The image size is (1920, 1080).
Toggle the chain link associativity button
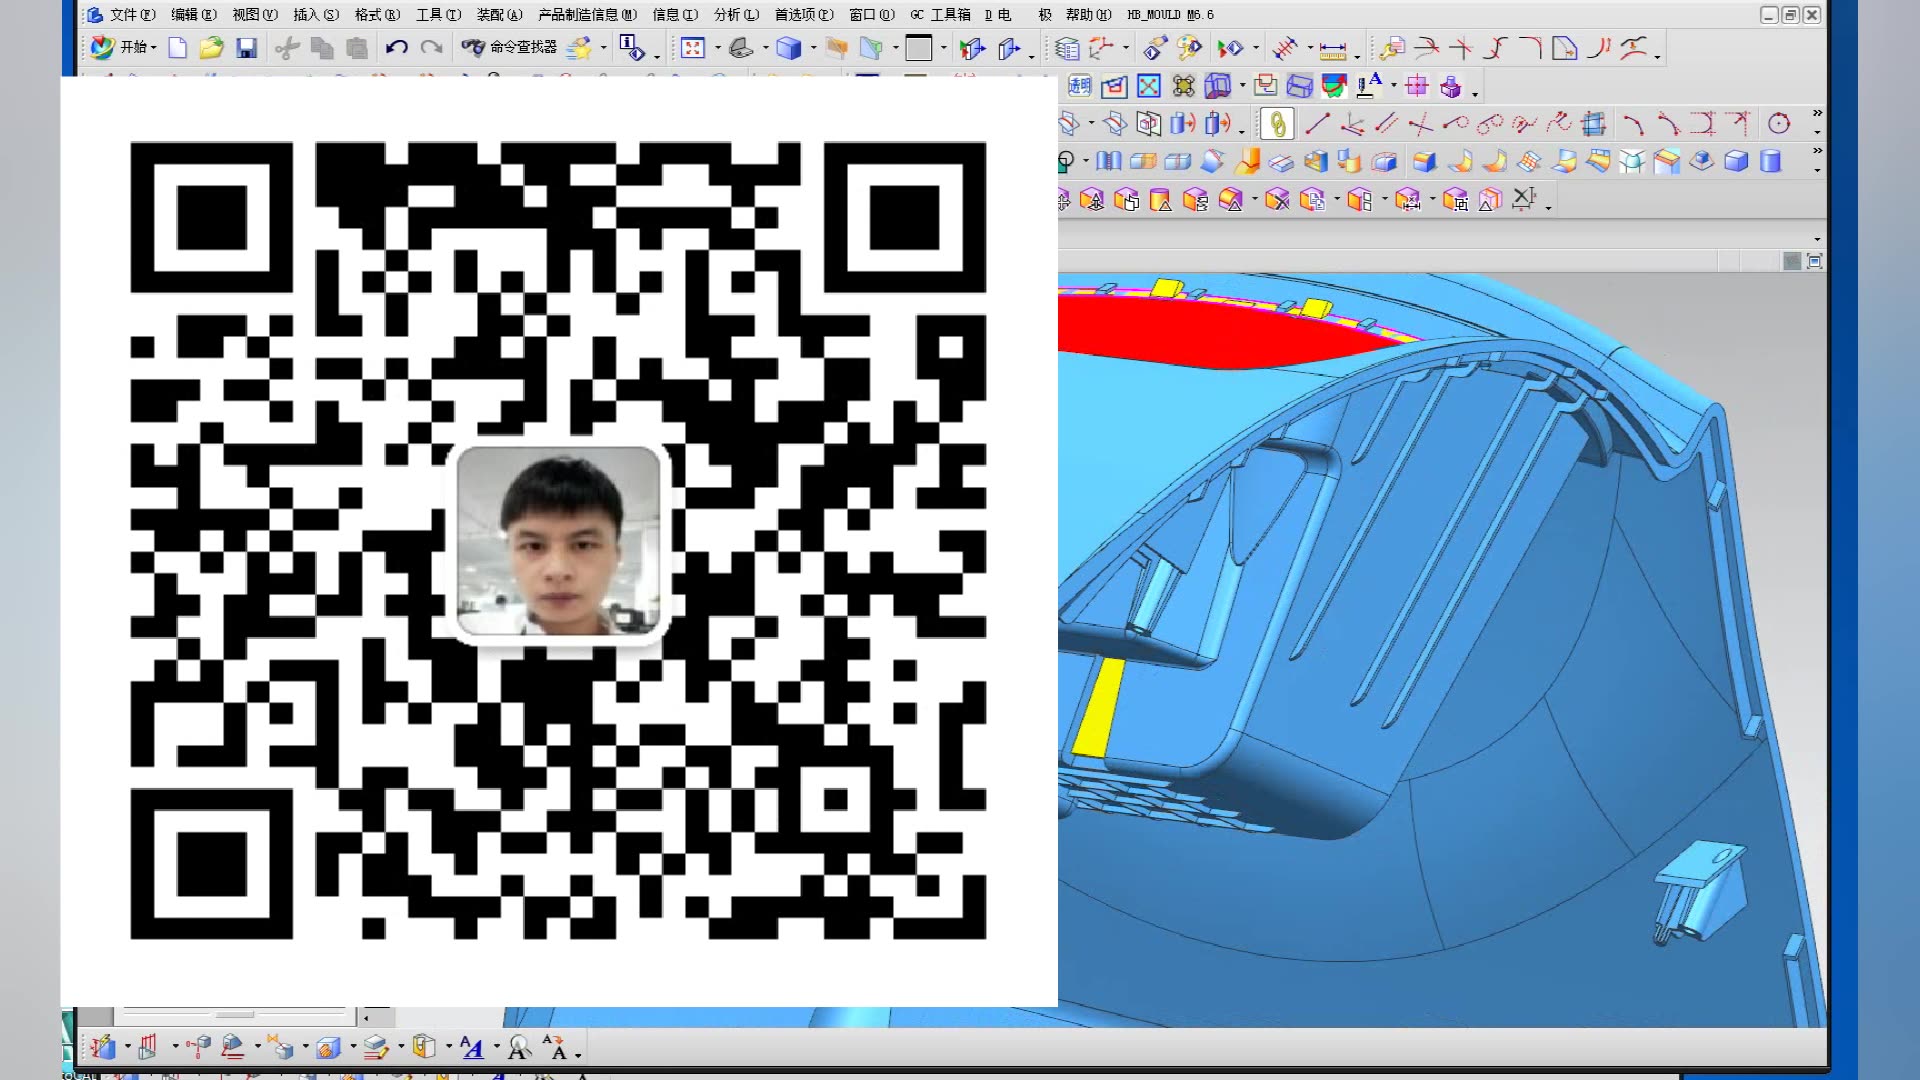pyautogui.click(x=1277, y=124)
